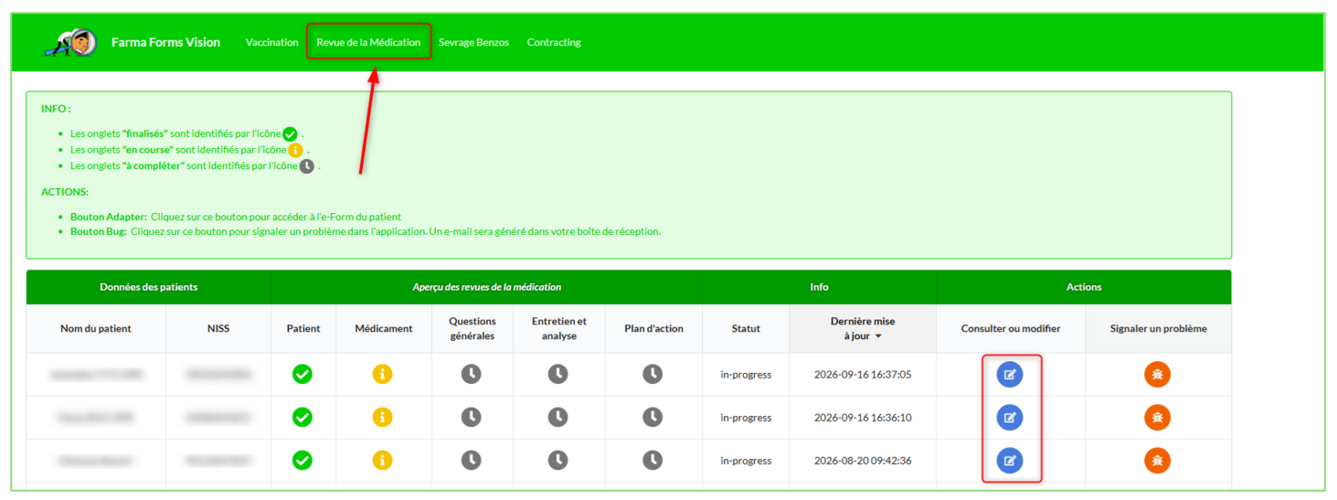
Task: Click Patient green check in 09:42:36 row
Action: [x=302, y=460]
